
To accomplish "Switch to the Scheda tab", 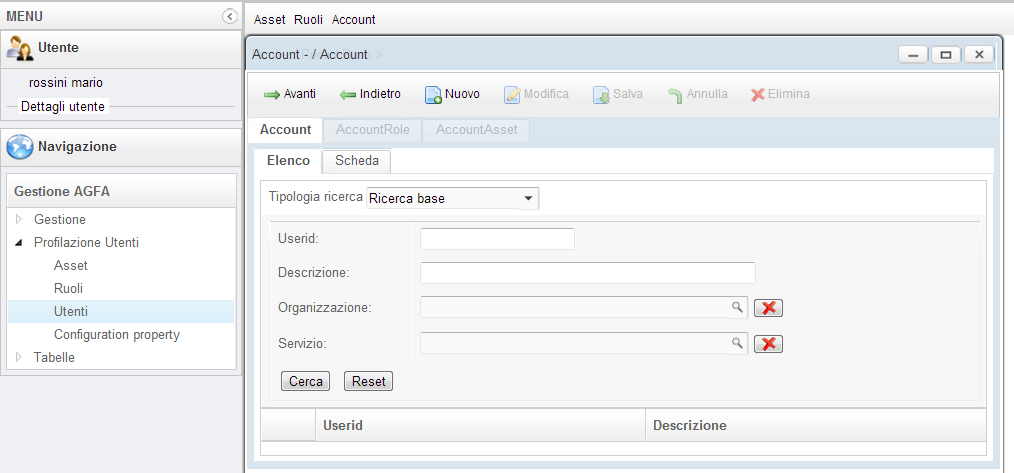I will pos(356,161).
